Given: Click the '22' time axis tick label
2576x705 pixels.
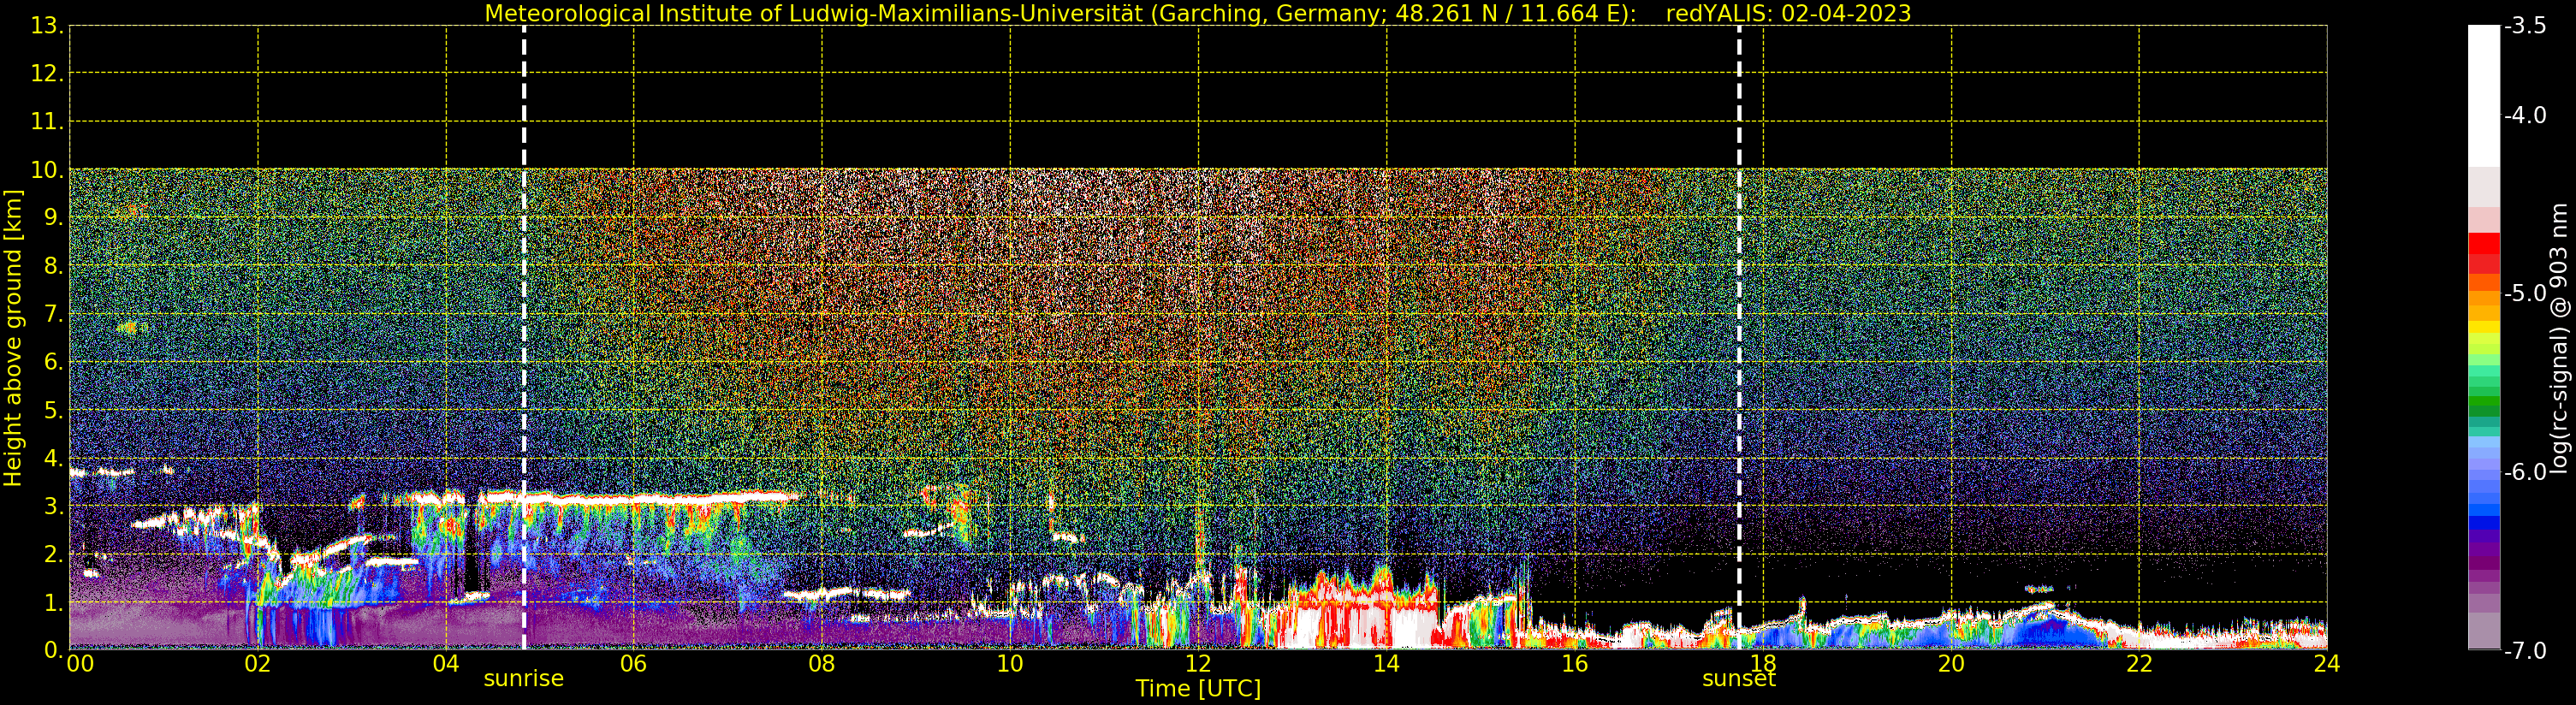Looking at the screenshot, I should (x=2139, y=664).
